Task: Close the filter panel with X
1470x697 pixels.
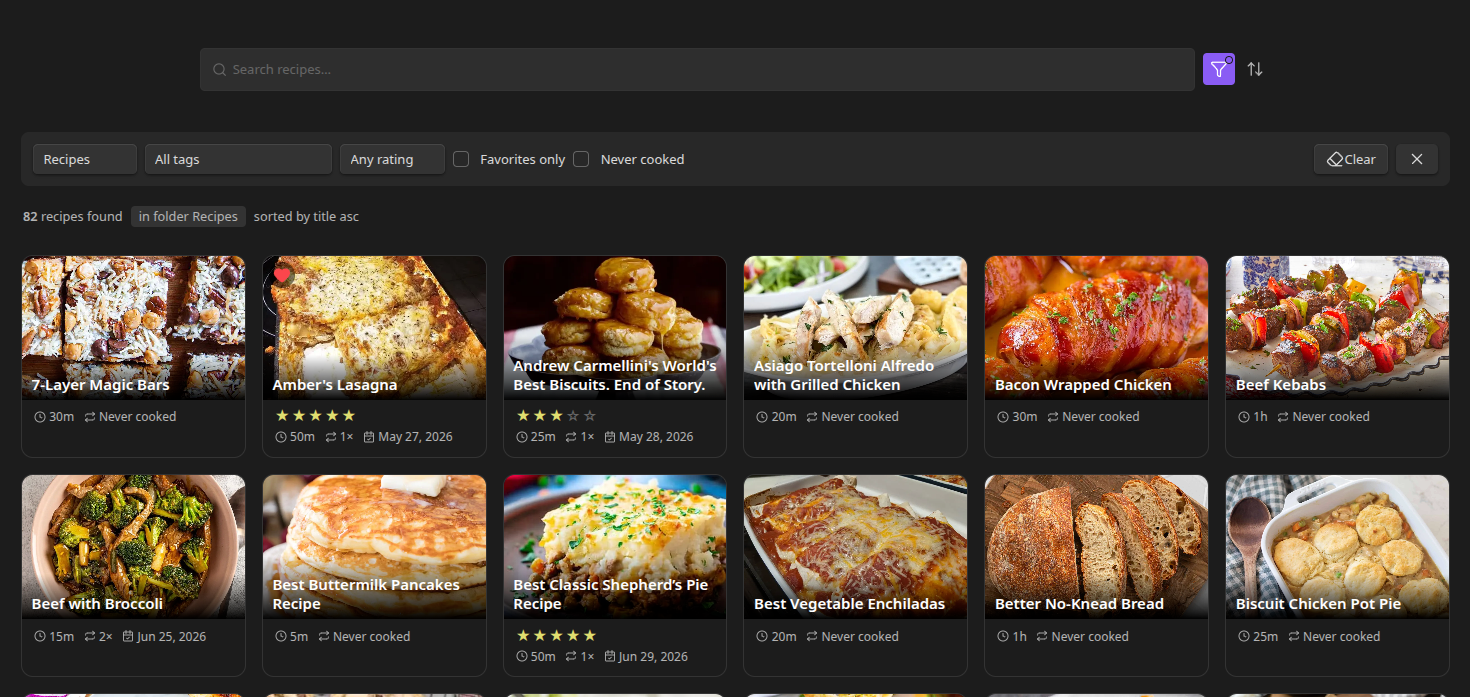Action: pos(1417,159)
